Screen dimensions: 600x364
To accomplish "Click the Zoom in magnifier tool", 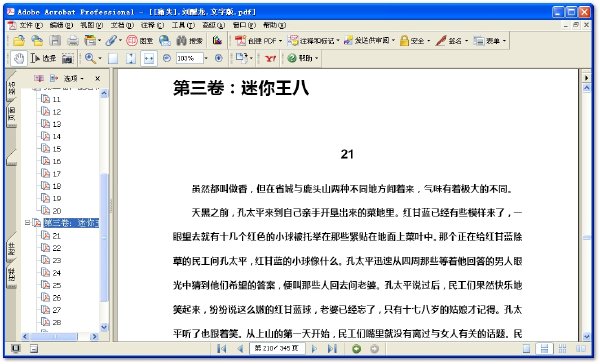I will point(90,58).
